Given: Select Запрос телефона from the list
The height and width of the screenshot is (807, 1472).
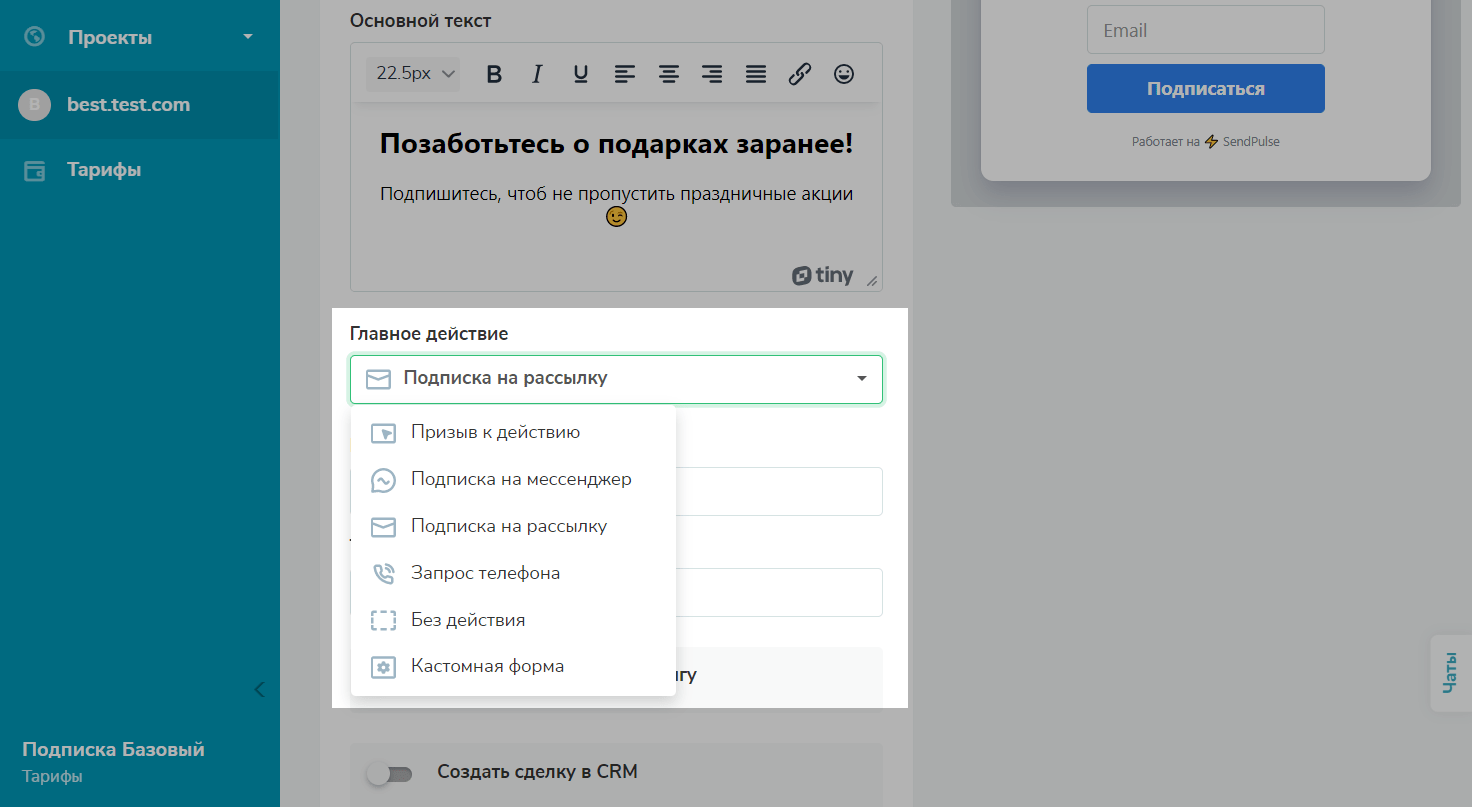Looking at the screenshot, I should coord(485,574).
